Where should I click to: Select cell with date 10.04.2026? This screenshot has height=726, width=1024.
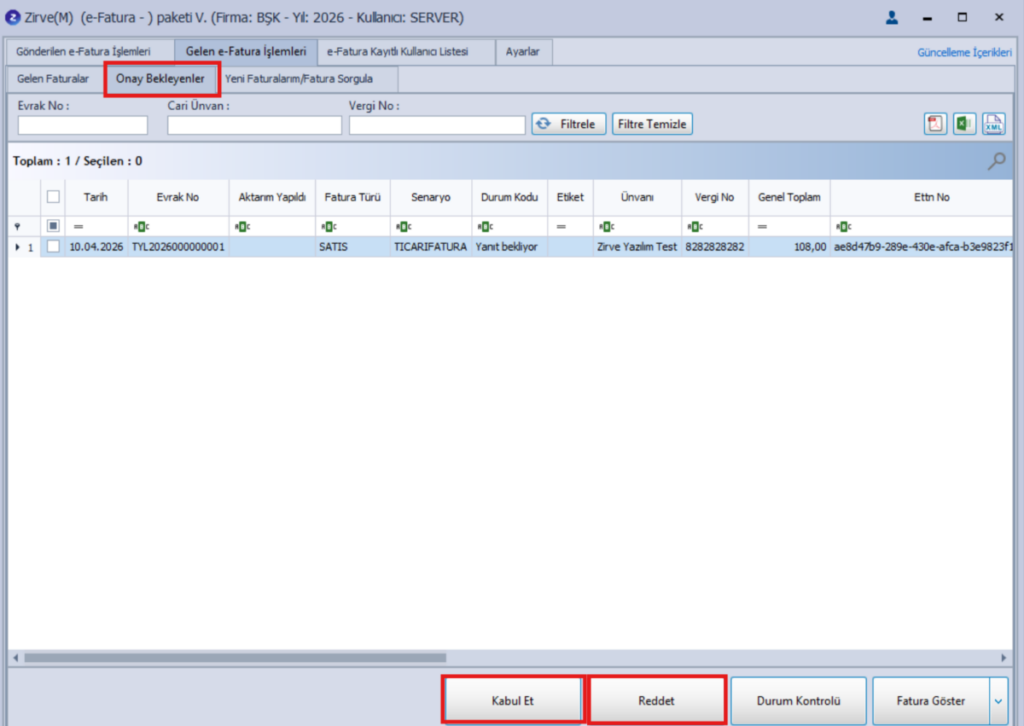coord(97,247)
